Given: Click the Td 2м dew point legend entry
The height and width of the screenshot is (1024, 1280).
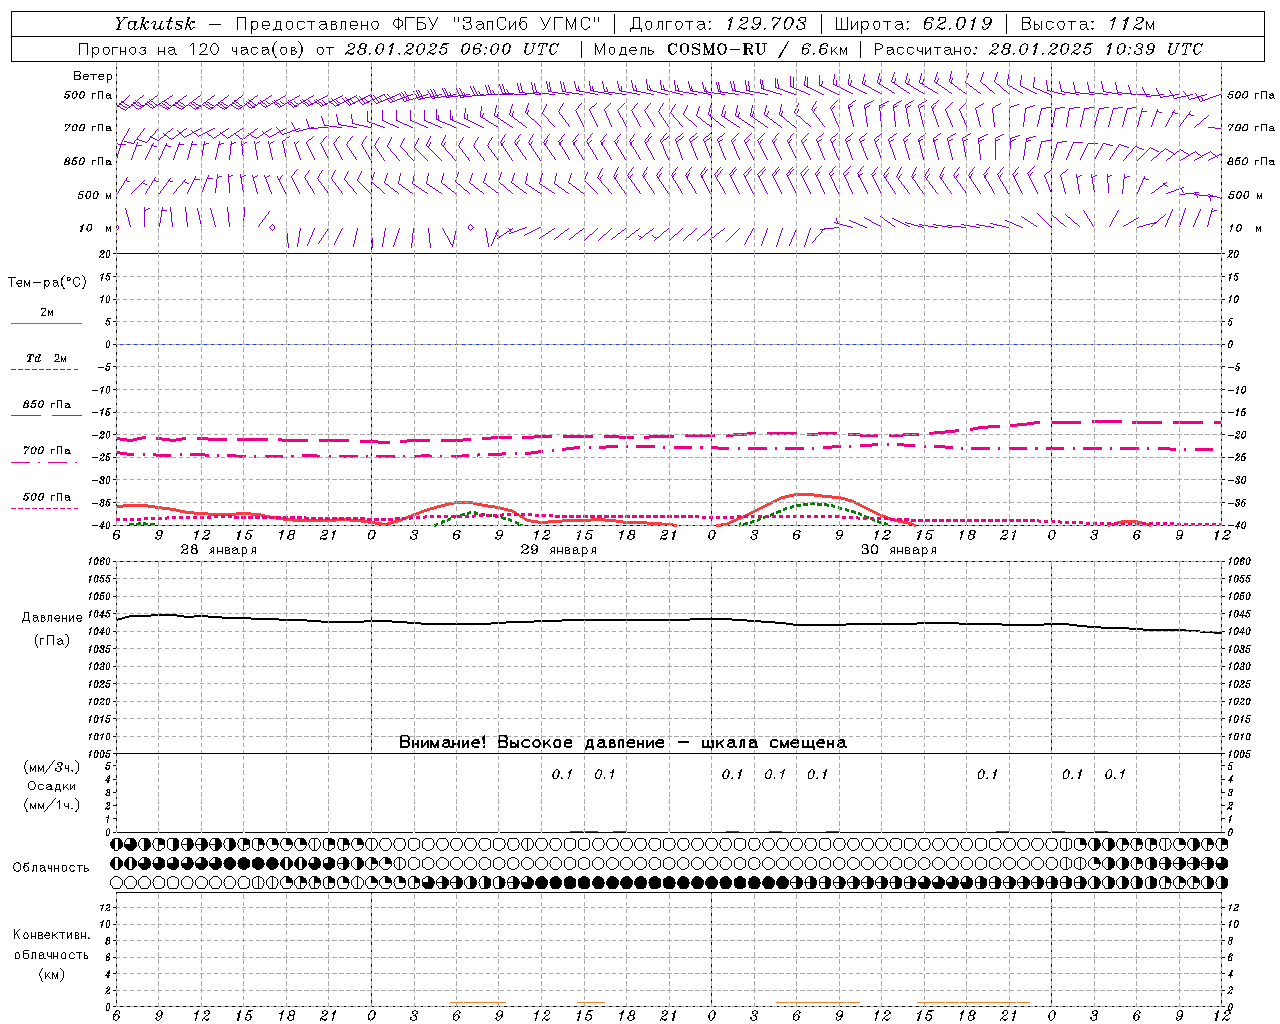Looking at the screenshot, I should pyautogui.click(x=47, y=358).
